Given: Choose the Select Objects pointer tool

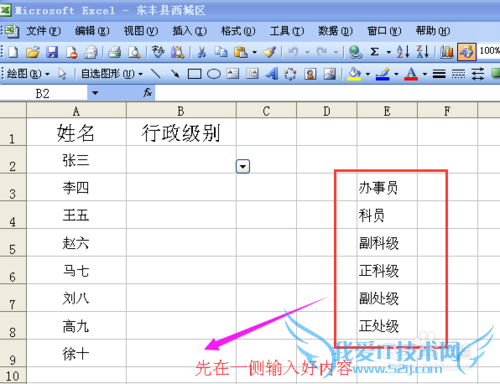Looking at the screenshot, I should click(62, 74).
